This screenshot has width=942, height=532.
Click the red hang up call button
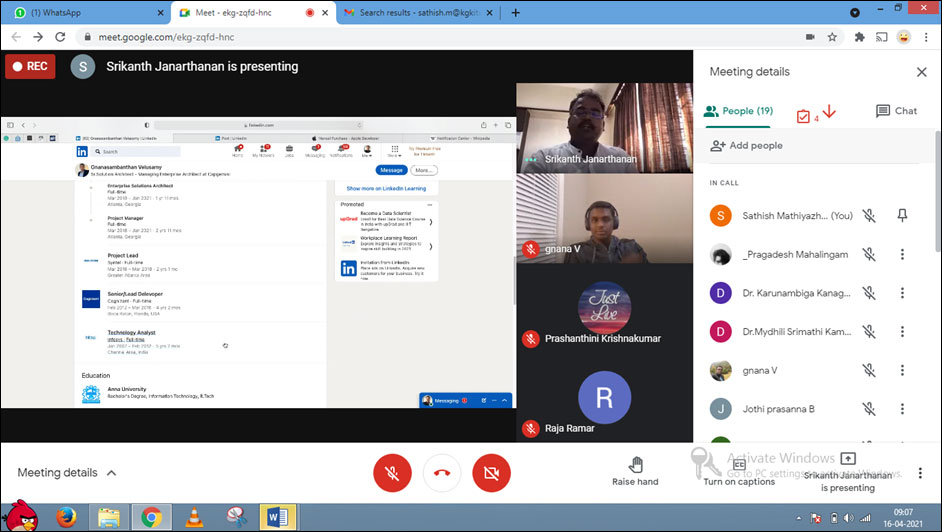[442, 472]
